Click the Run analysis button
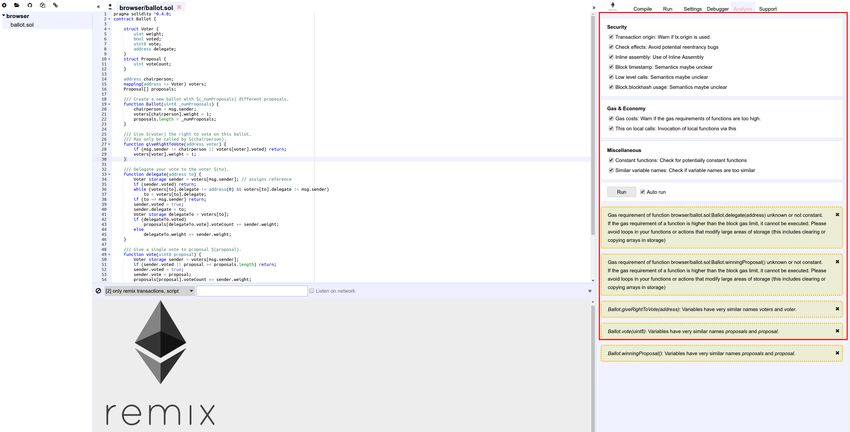850x432 pixels. (x=621, y=192)
